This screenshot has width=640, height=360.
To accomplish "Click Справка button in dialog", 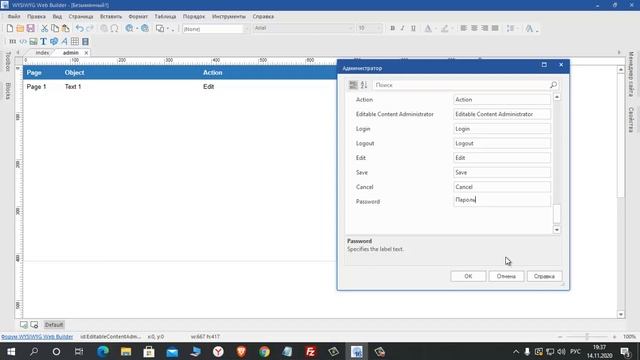I will point(544,276).
